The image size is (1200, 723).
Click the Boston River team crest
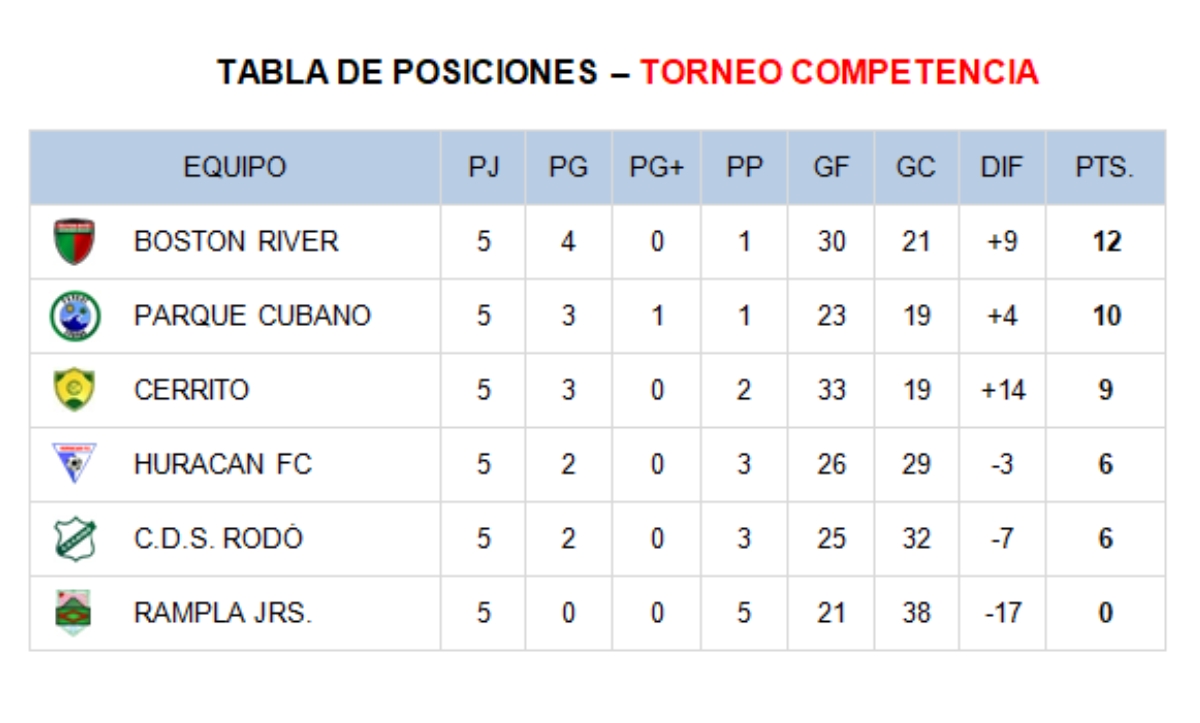coord(74,241)
